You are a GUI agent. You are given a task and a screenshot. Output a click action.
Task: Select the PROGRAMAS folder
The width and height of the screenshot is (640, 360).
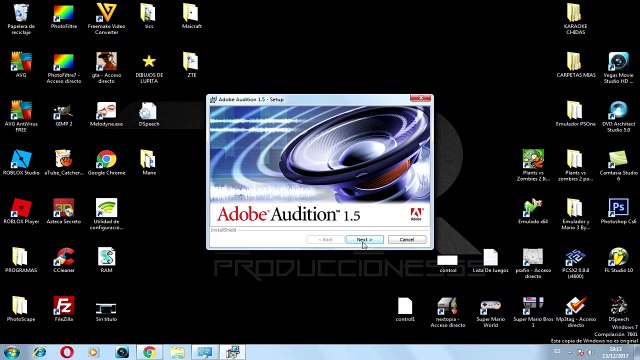21,260
